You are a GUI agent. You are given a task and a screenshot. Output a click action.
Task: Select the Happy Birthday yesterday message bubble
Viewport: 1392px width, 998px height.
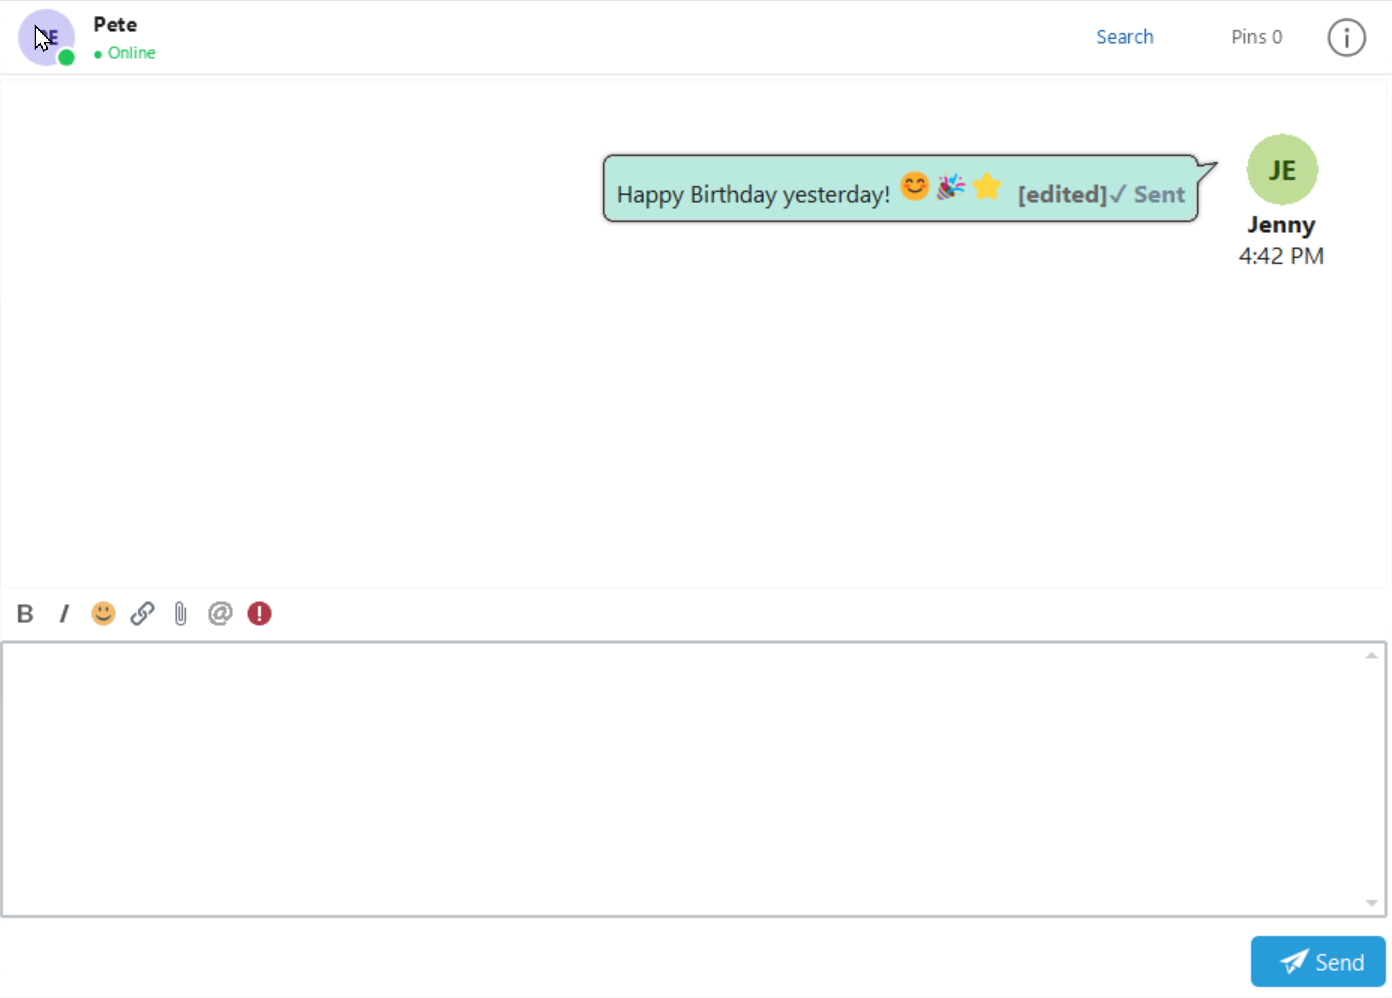click(x=900, y=189)
